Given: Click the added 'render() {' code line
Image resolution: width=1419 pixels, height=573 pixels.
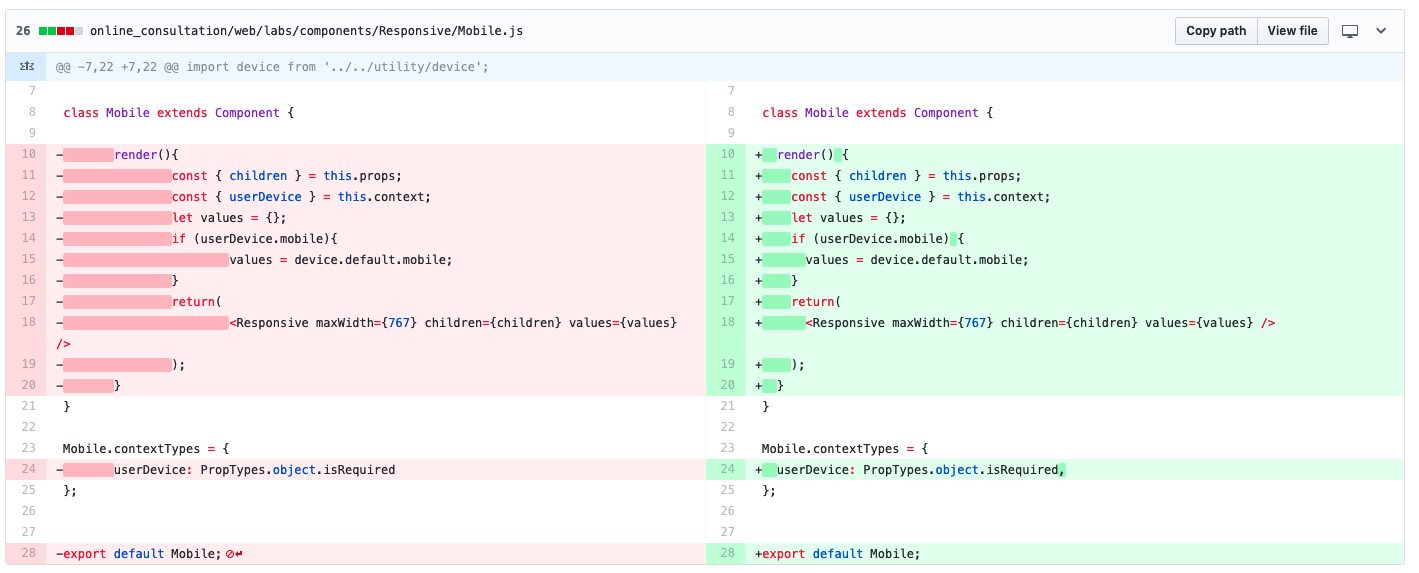Looking at the screenshot, I should 1075,154.
